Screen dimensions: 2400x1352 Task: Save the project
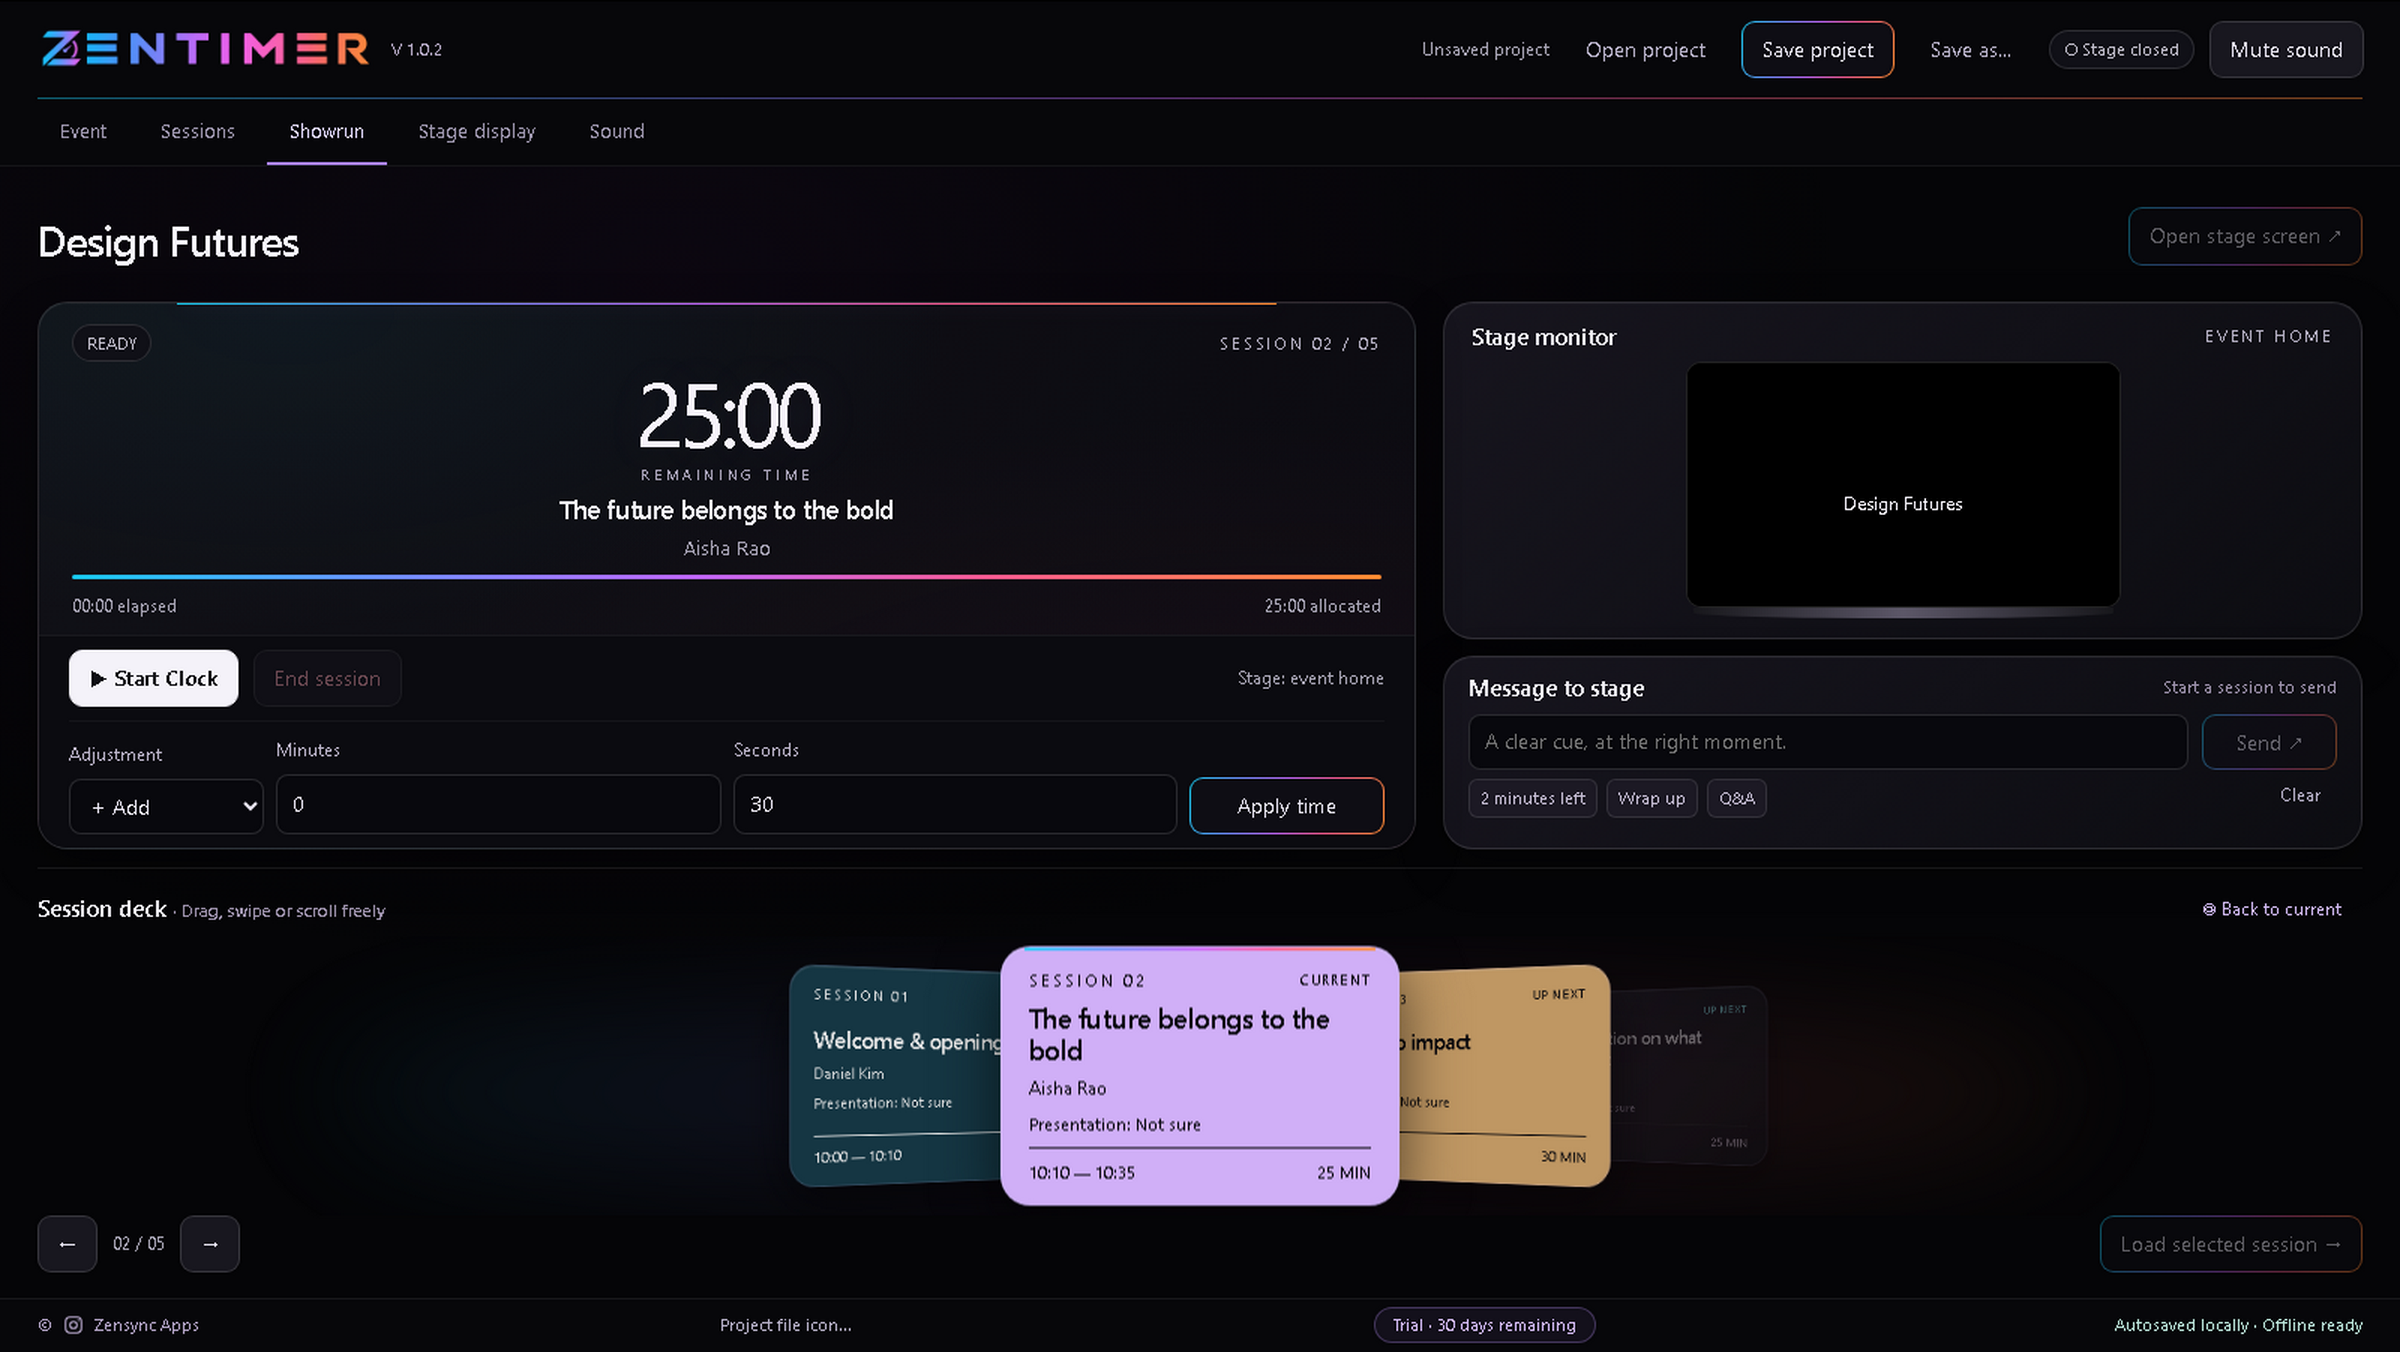[x=1817, y=50]
